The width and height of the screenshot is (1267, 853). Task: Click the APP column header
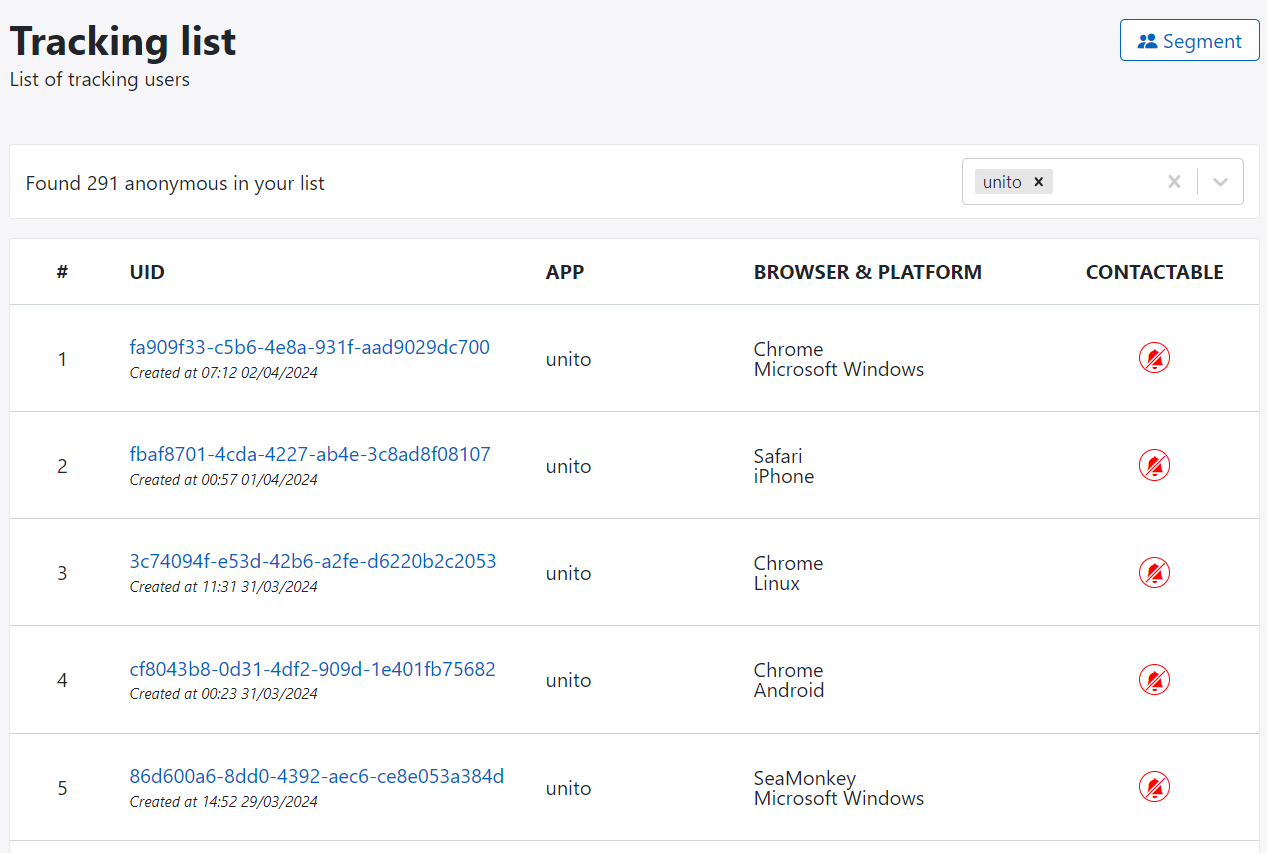(x=564, y=272)
